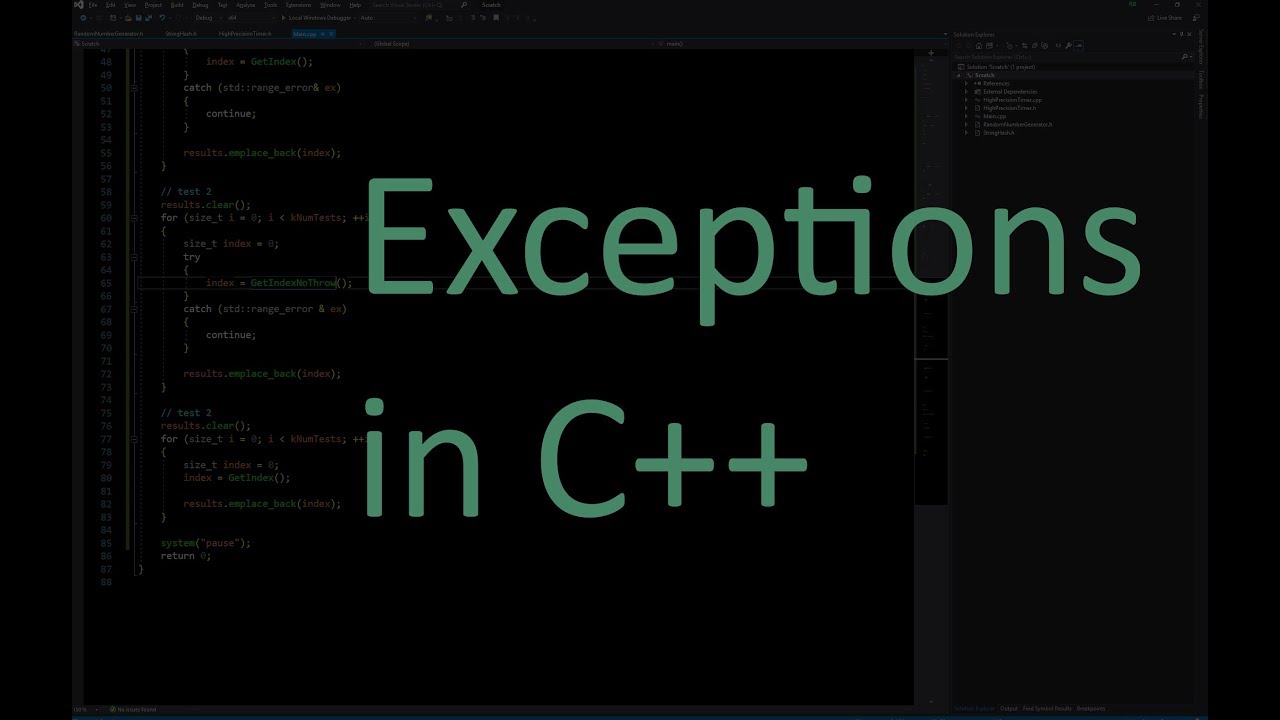Open the Debug configuration dropdown

point(208,18)
